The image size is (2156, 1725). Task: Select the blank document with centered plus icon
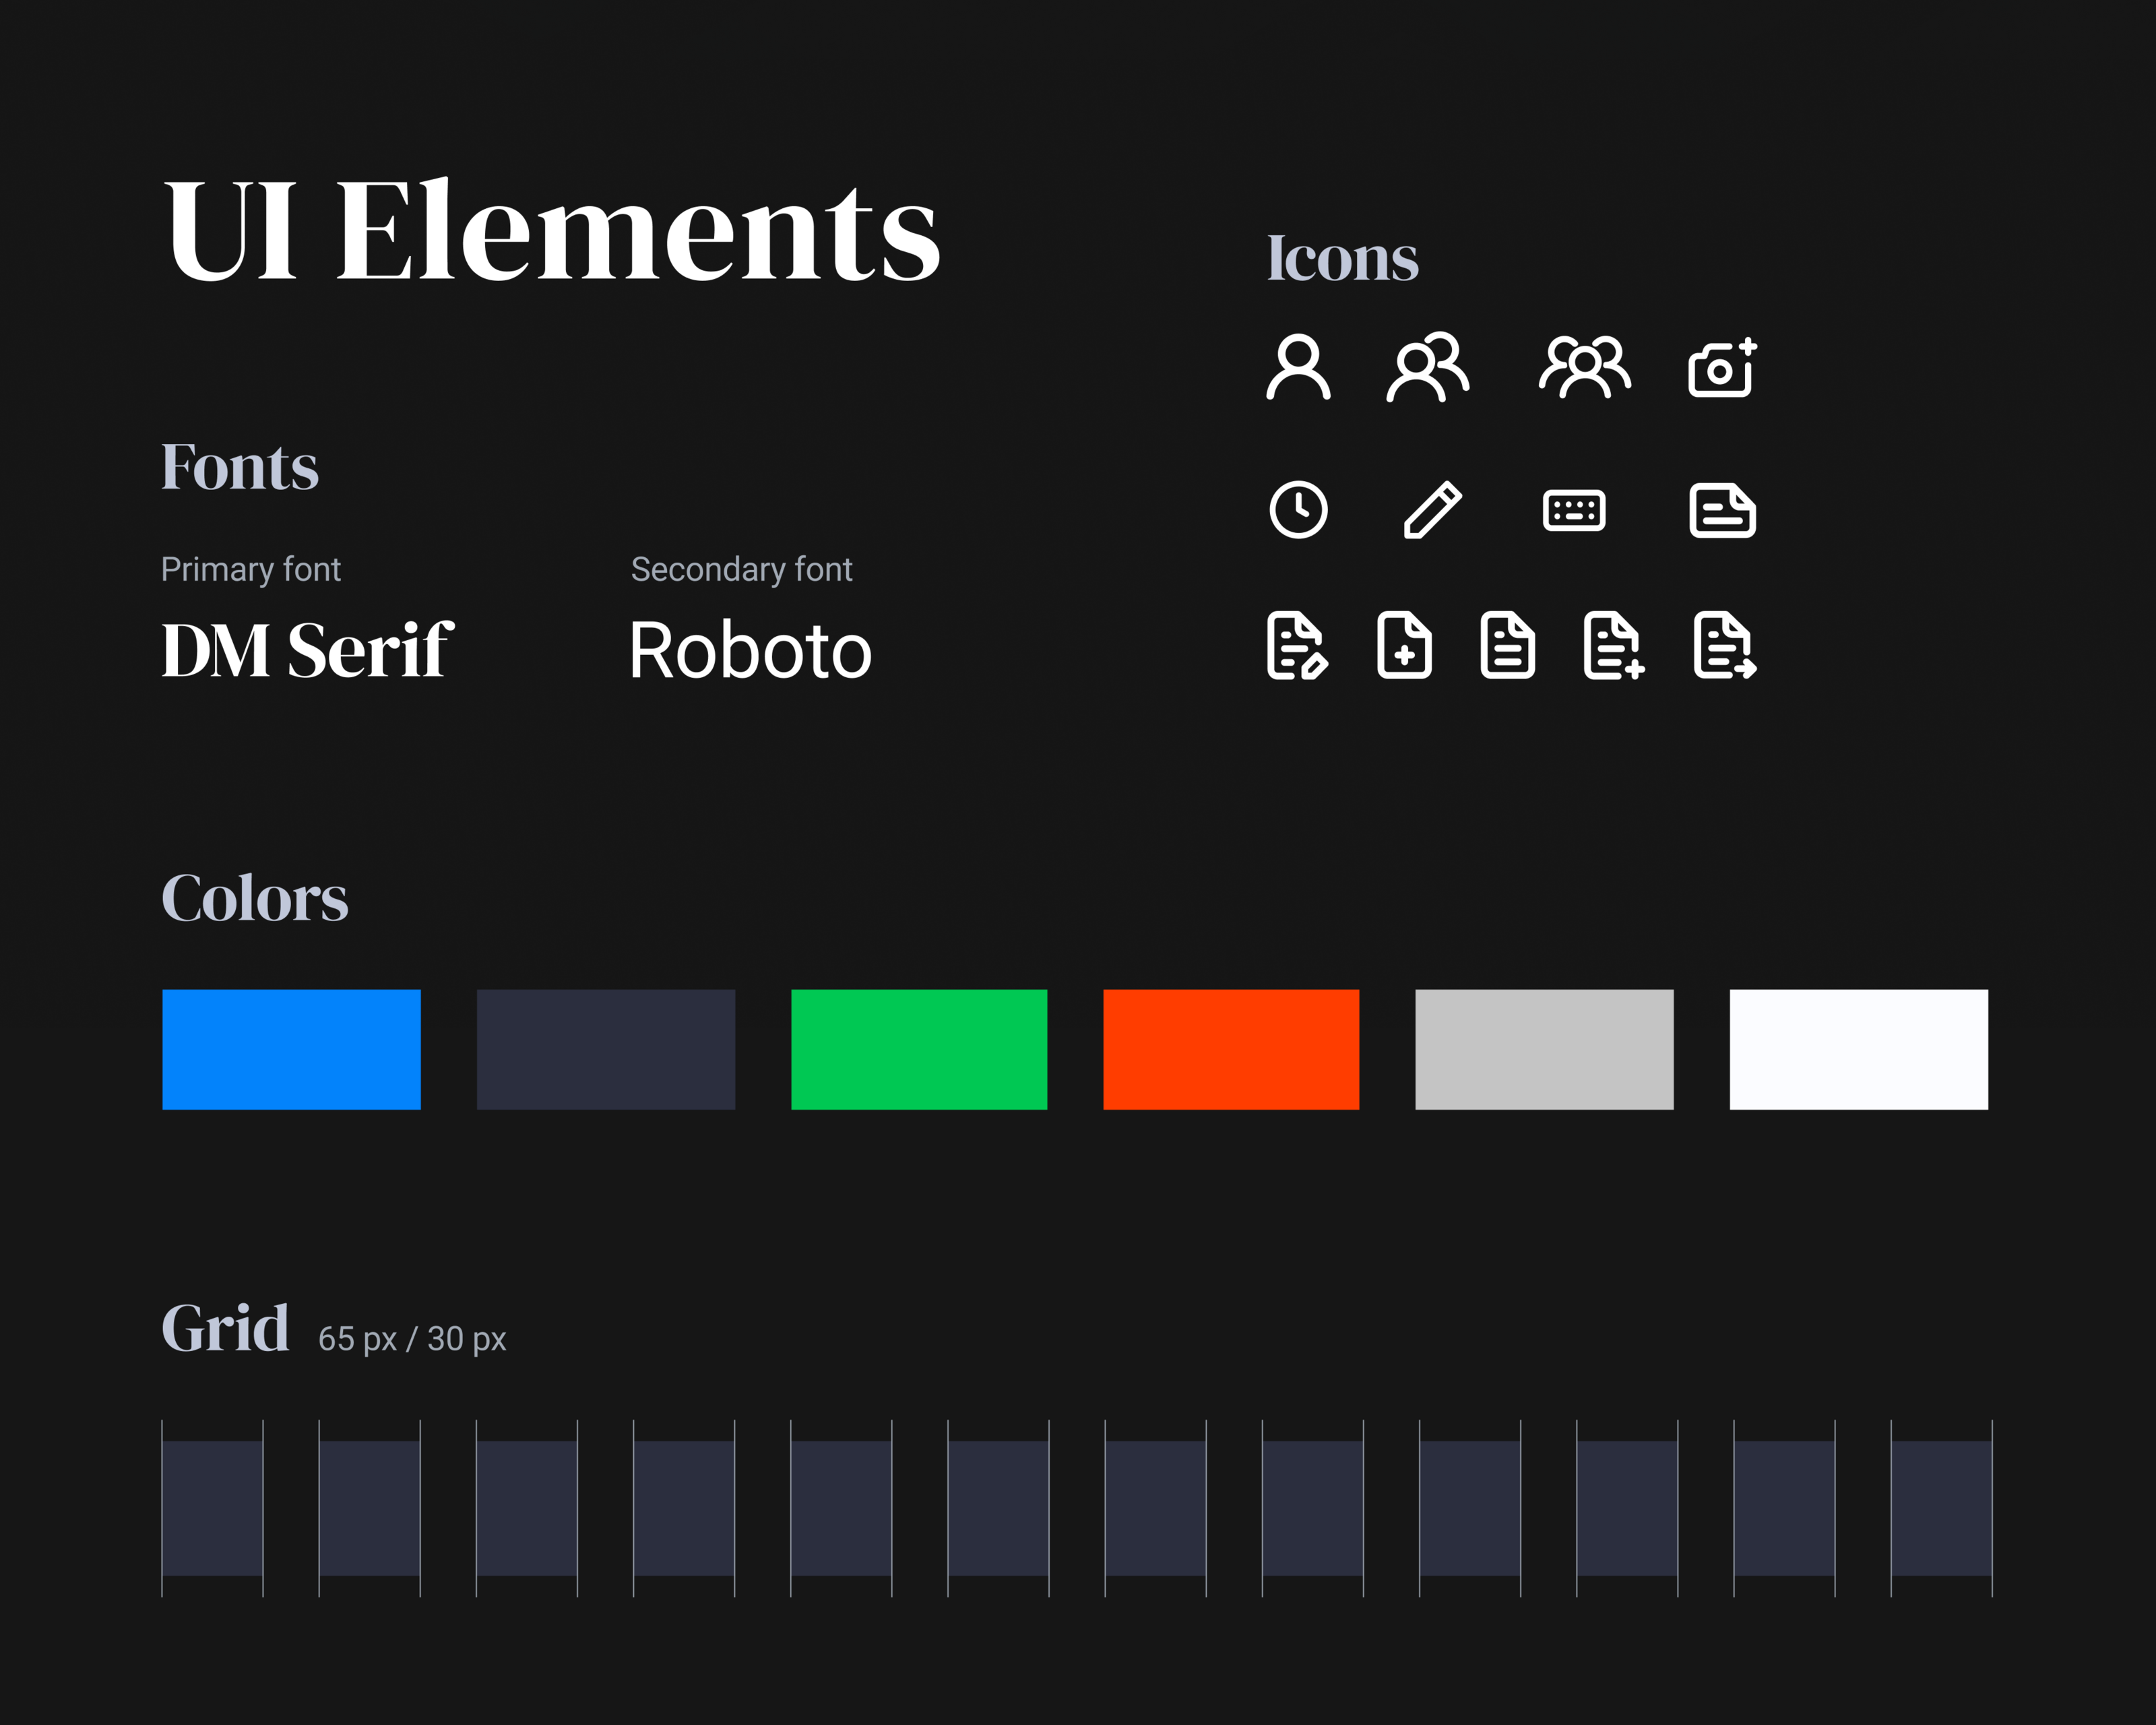point(1404,646)
